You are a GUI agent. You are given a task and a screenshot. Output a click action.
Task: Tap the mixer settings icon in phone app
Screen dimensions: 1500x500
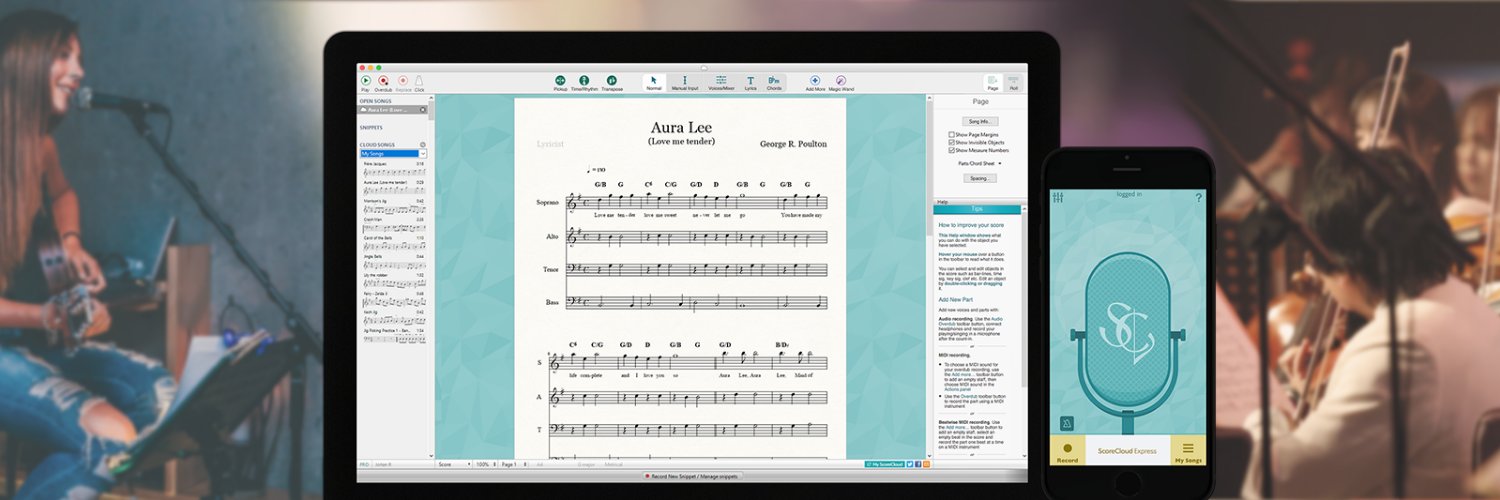click(x=1058, y=198)
